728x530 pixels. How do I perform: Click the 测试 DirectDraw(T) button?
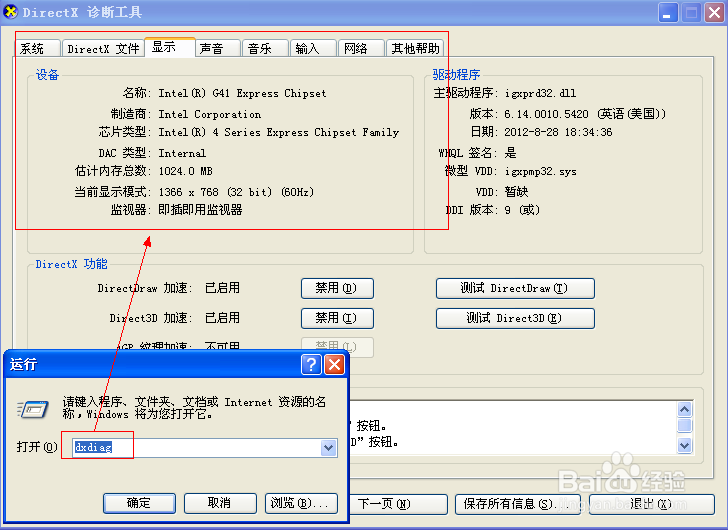515,288
